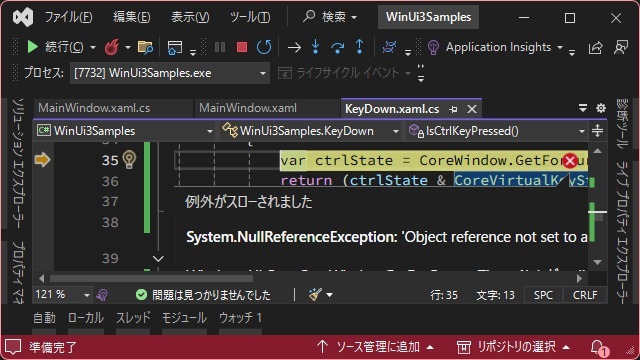Screen dimensions: 640x360
Task: Click the feedback person icon
Action: pos(621,47)
